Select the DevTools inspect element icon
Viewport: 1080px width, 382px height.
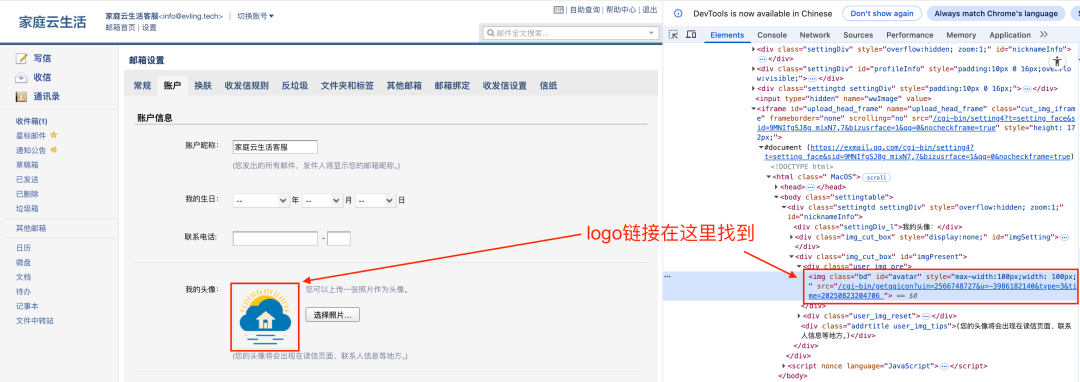click(674, 35)
